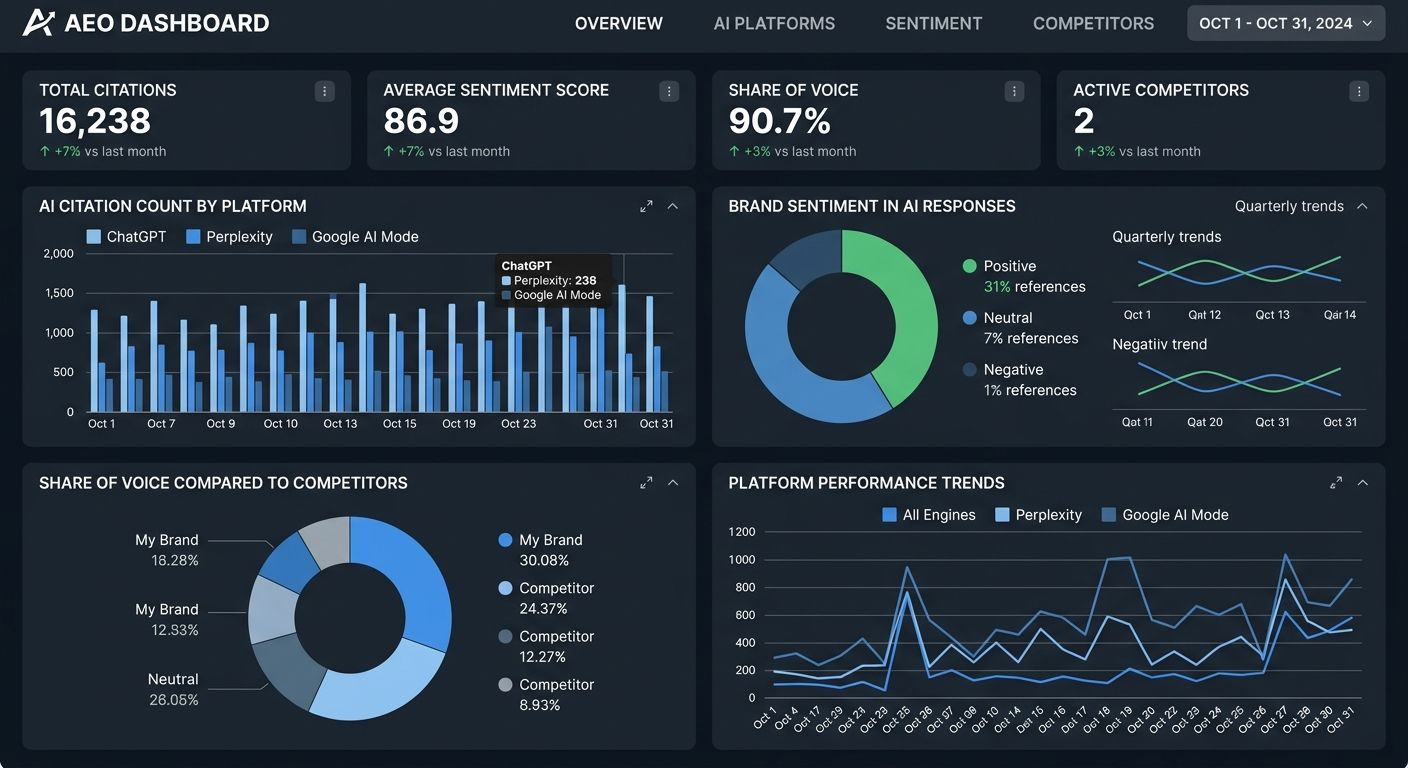1408x768 pixels.
Task: Expand Platform Performance Trends chart fullscreen
Action: 1336,483
